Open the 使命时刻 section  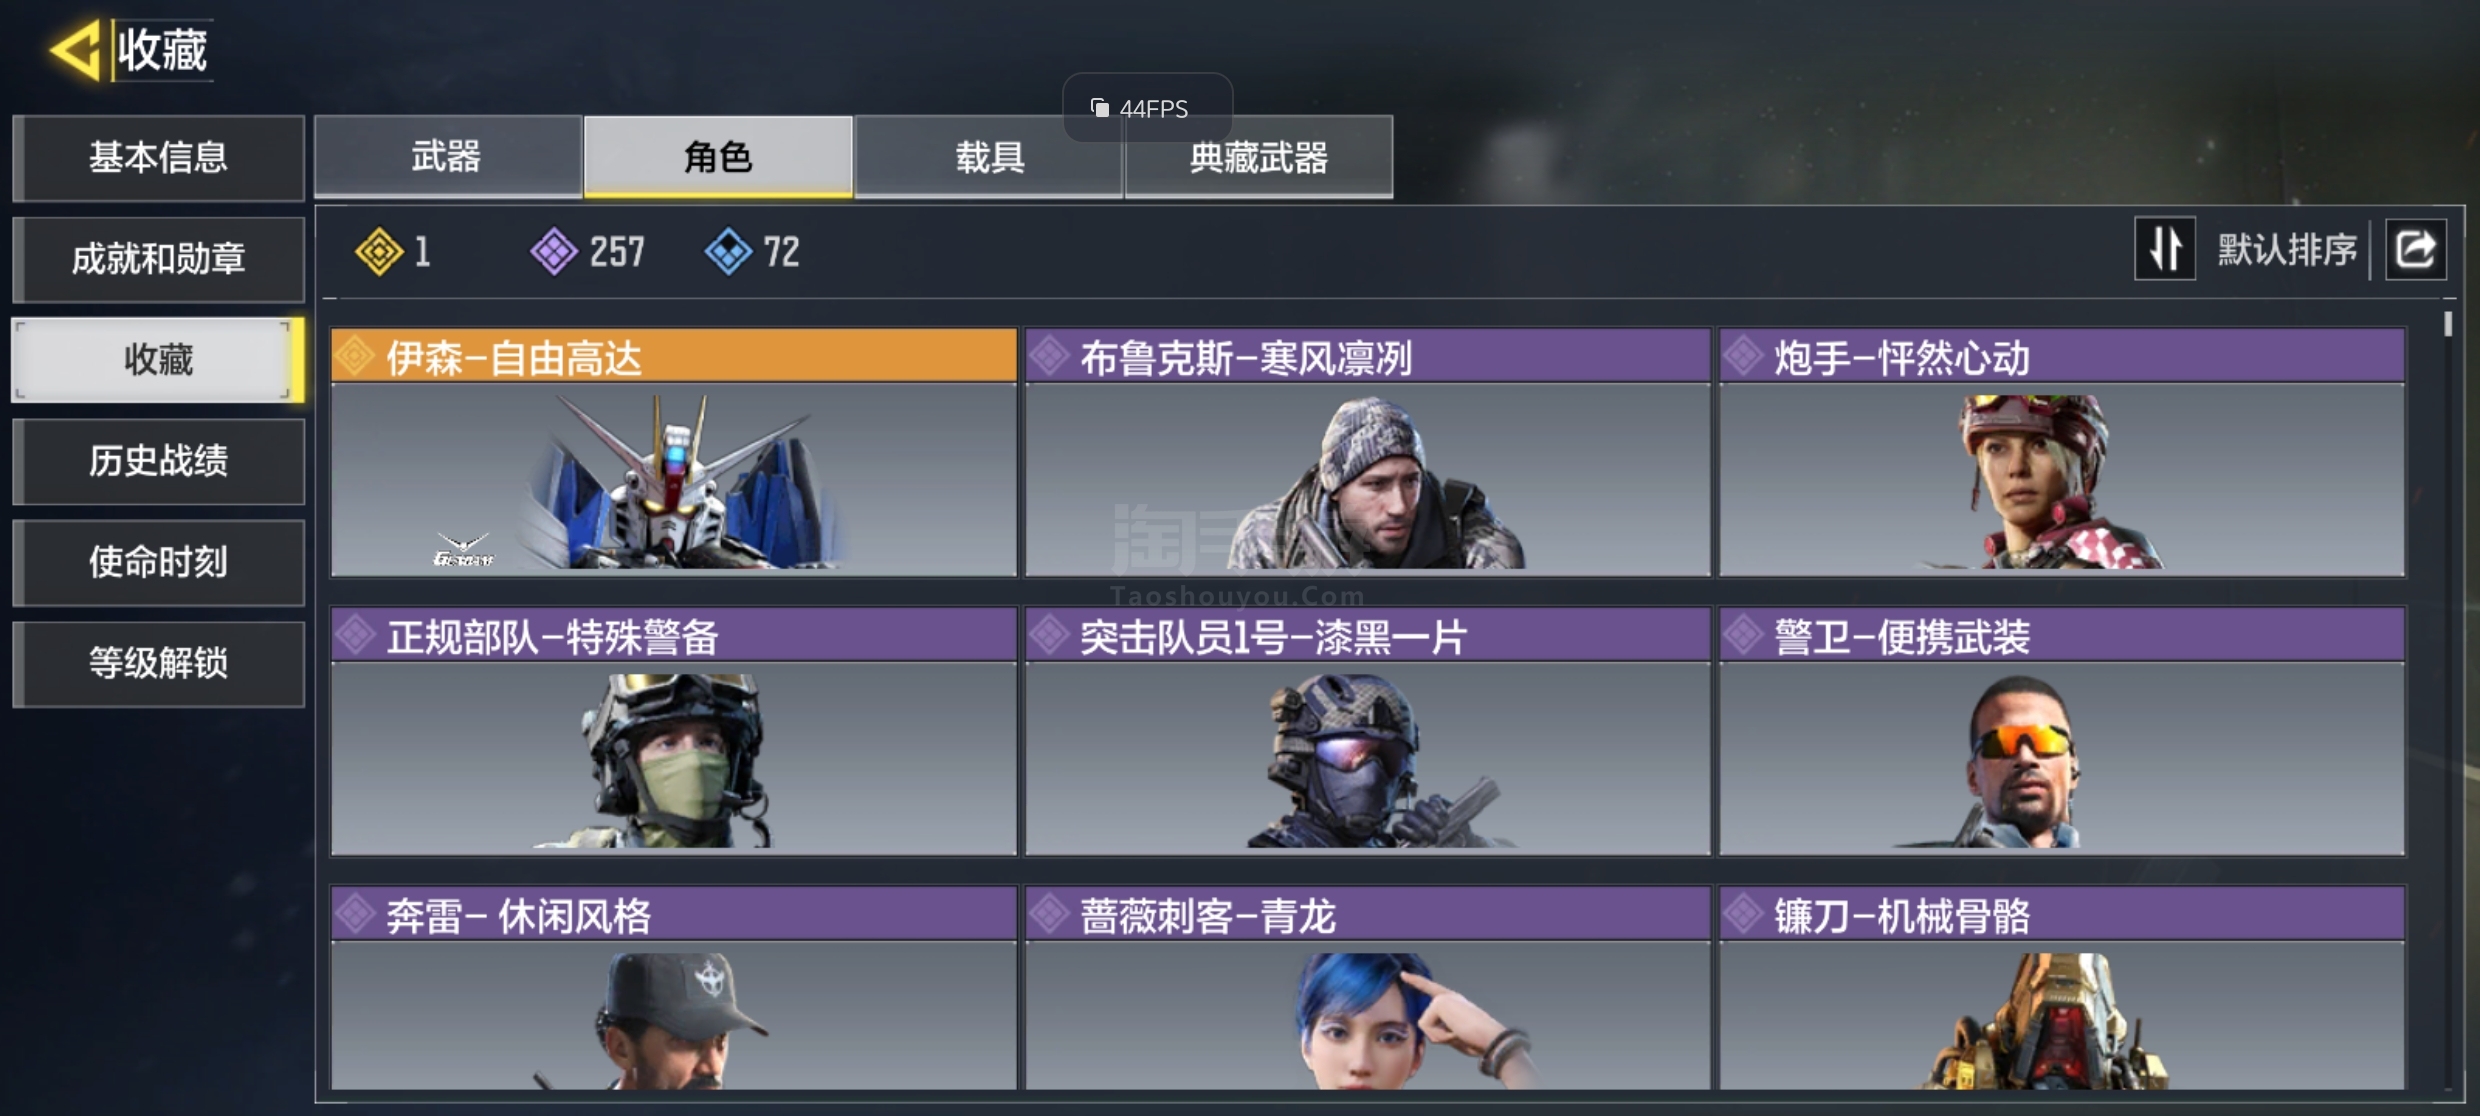click(x=158, y=562)
